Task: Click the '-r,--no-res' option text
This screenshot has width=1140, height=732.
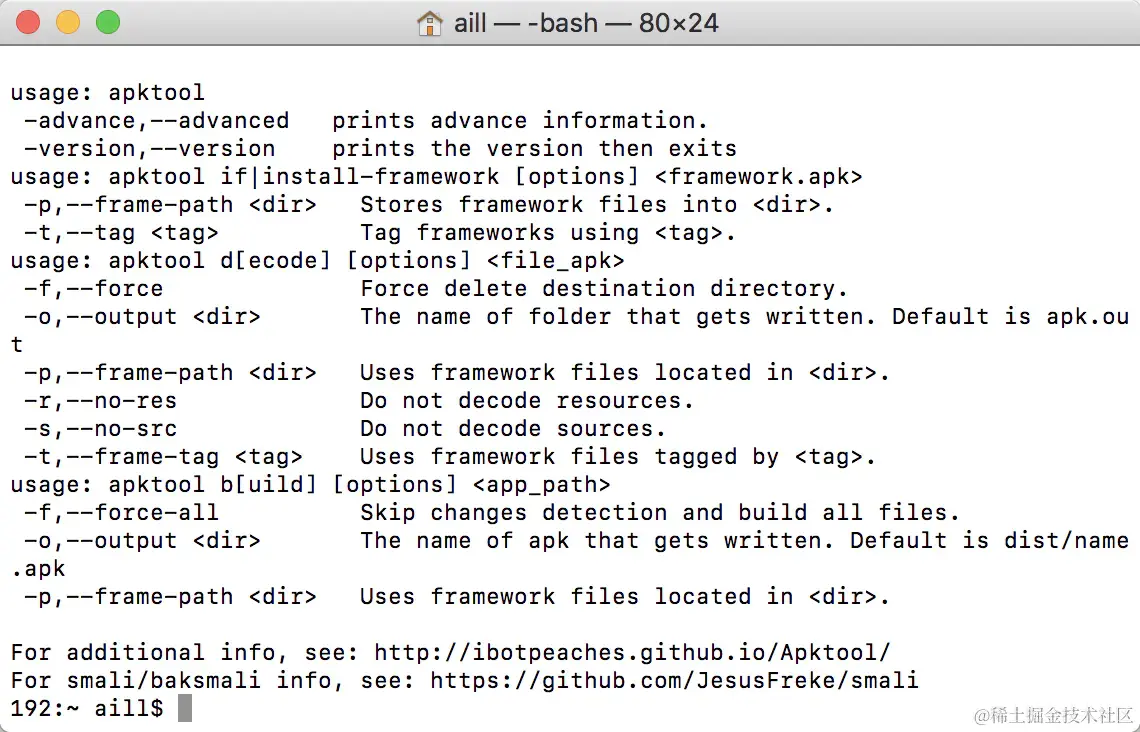Action: (x=100, y=401)
